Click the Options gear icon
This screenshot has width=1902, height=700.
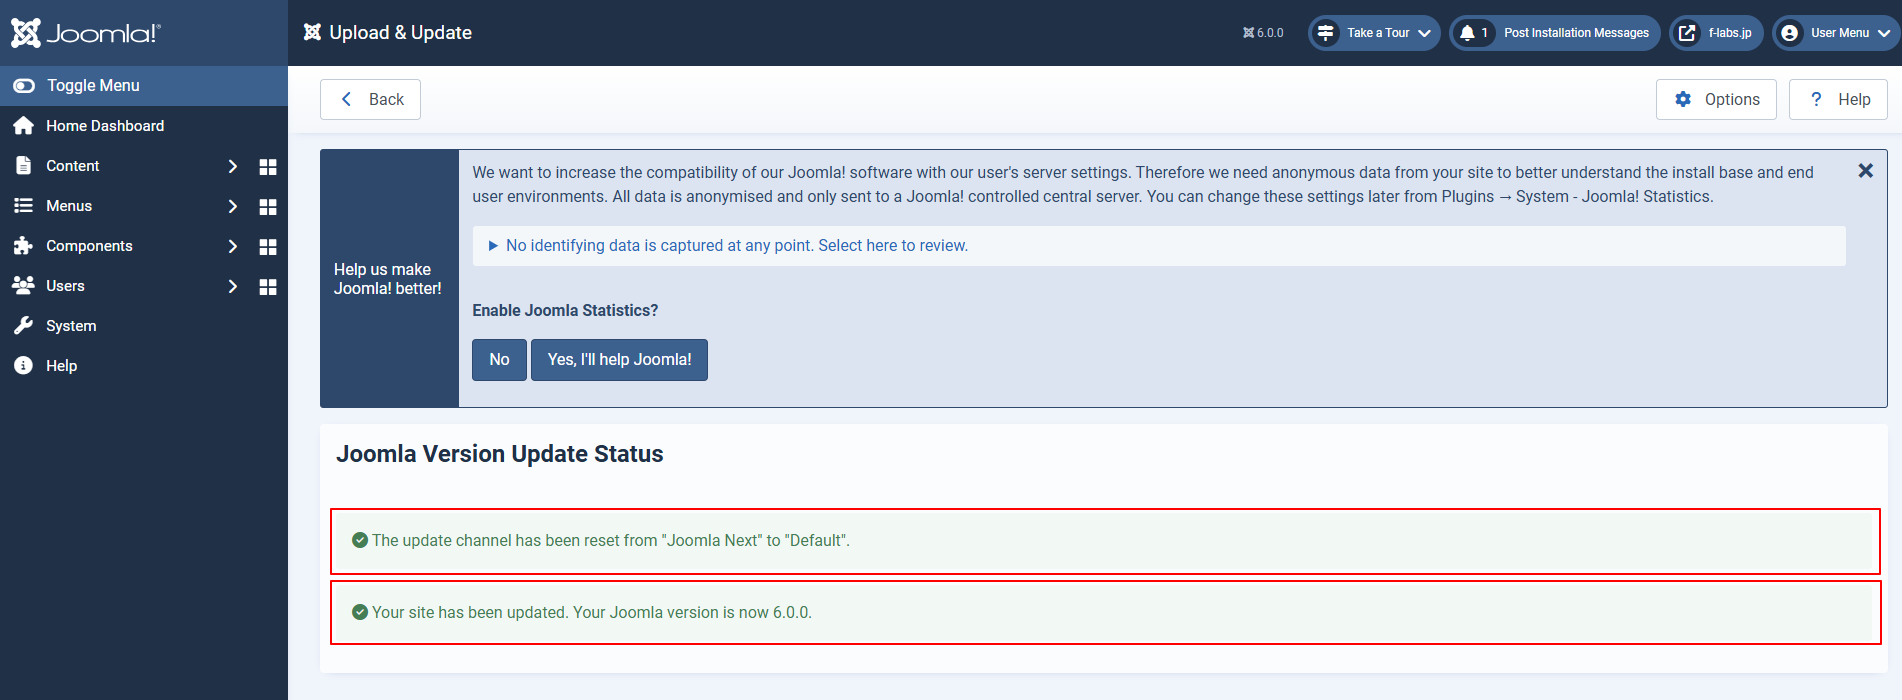click(x=1684, y=100)
